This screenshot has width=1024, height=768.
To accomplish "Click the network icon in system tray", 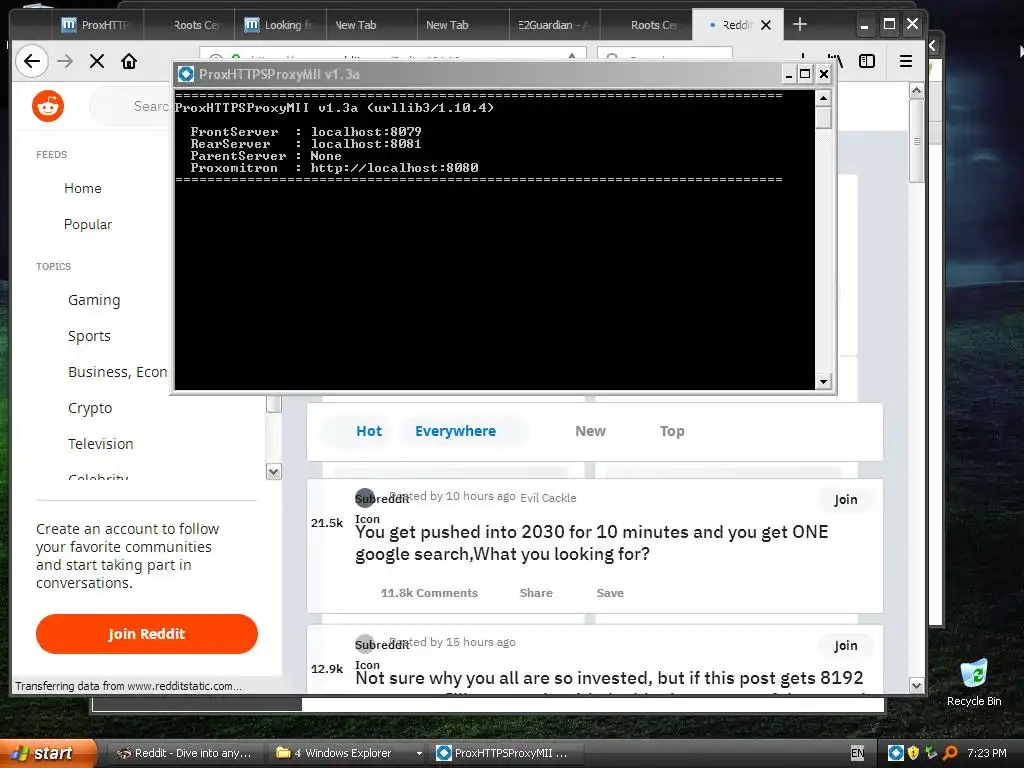I will [x=931, y=753].
